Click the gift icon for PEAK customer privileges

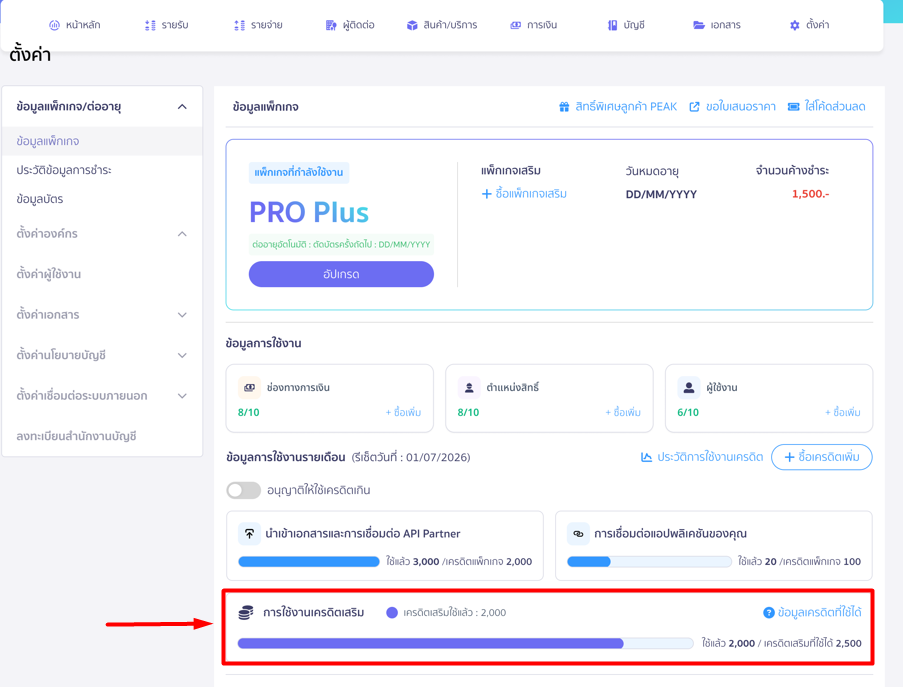tap(564, 107)
